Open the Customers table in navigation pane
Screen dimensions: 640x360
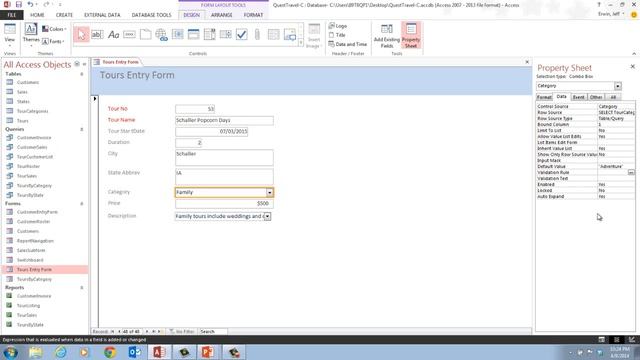(x=28, y=82)
